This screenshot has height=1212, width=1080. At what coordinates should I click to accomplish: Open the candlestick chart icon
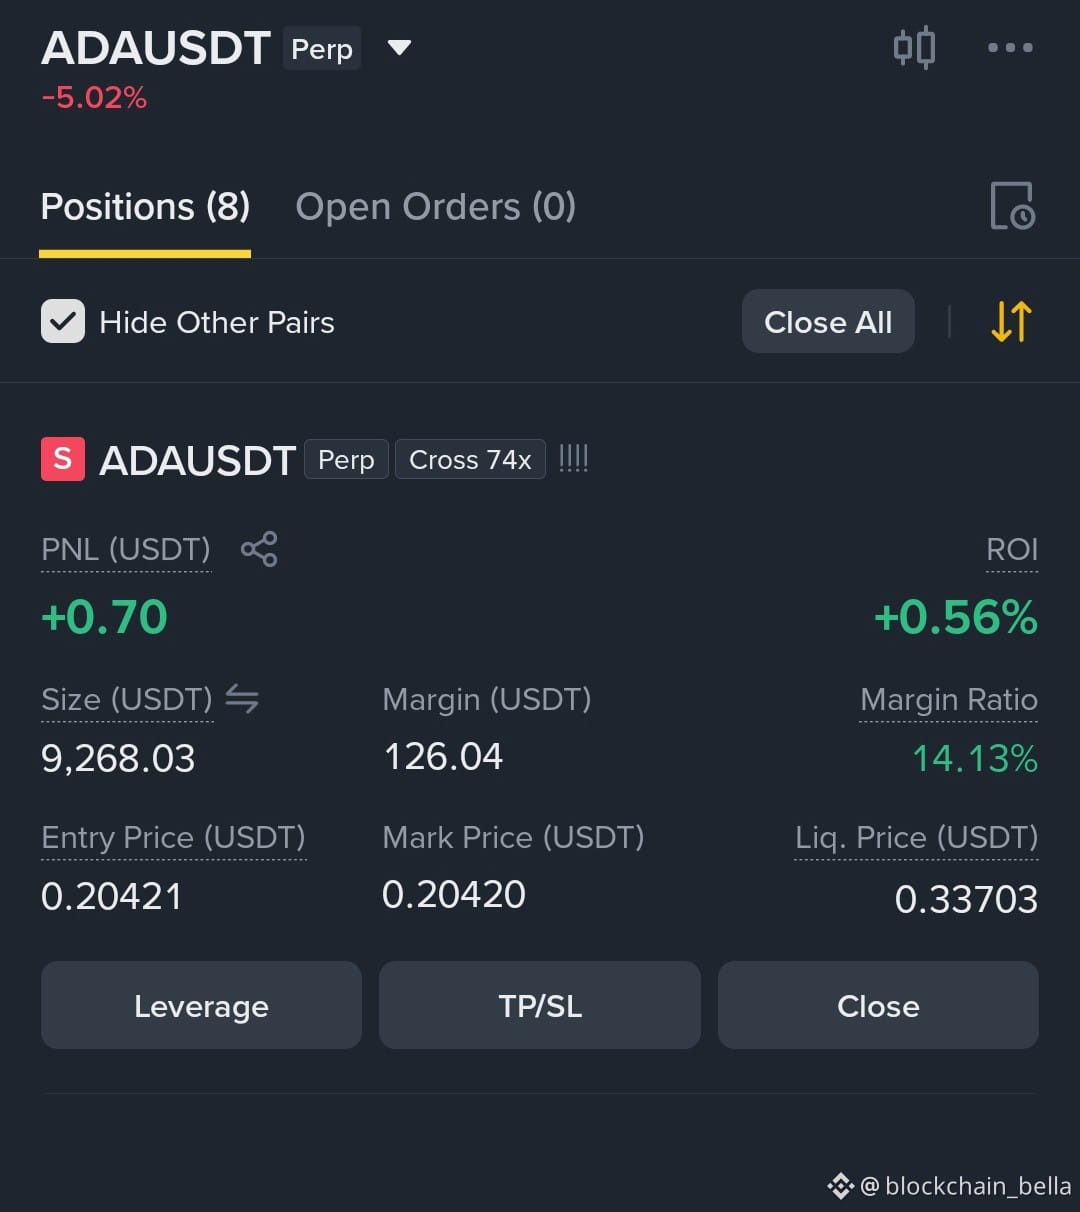point(914,47)
